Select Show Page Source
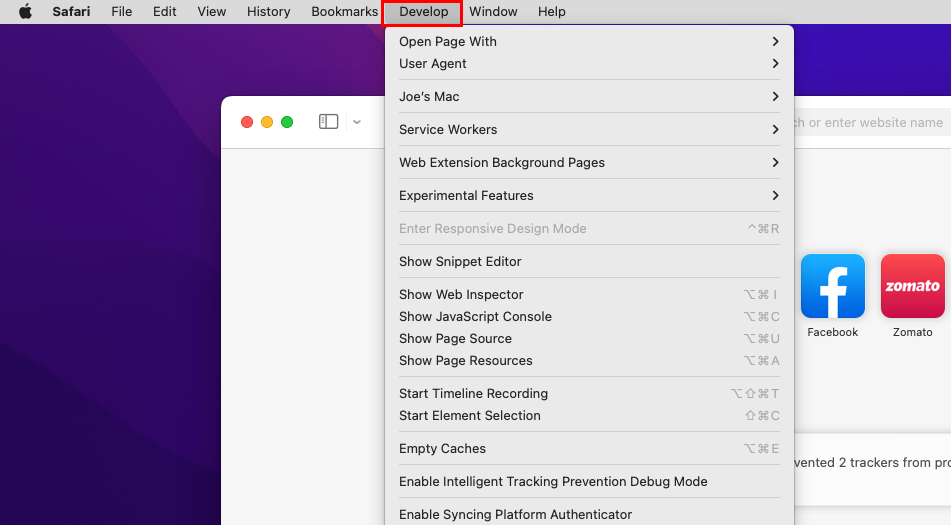Image resolution: width=951 pixels, height=525 pixels. click(455, 339)
